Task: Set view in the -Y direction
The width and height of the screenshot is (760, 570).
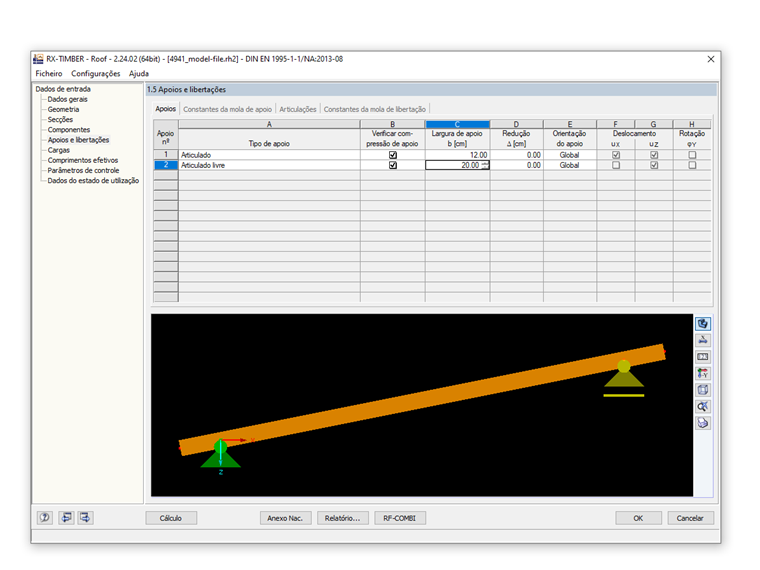Action: (x=703, y=373)
